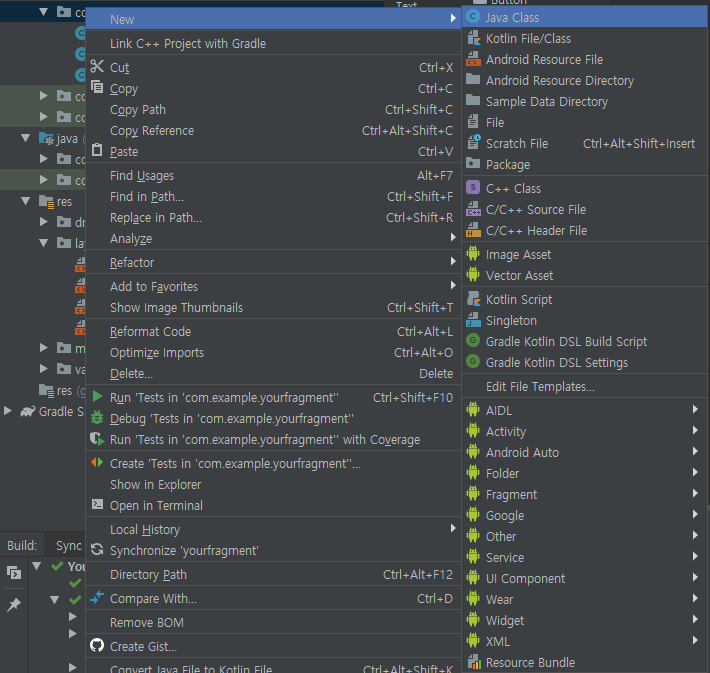Expand the Gradle Scripts tree node
Screen dimensions: 710x673
tap(8, 411)
